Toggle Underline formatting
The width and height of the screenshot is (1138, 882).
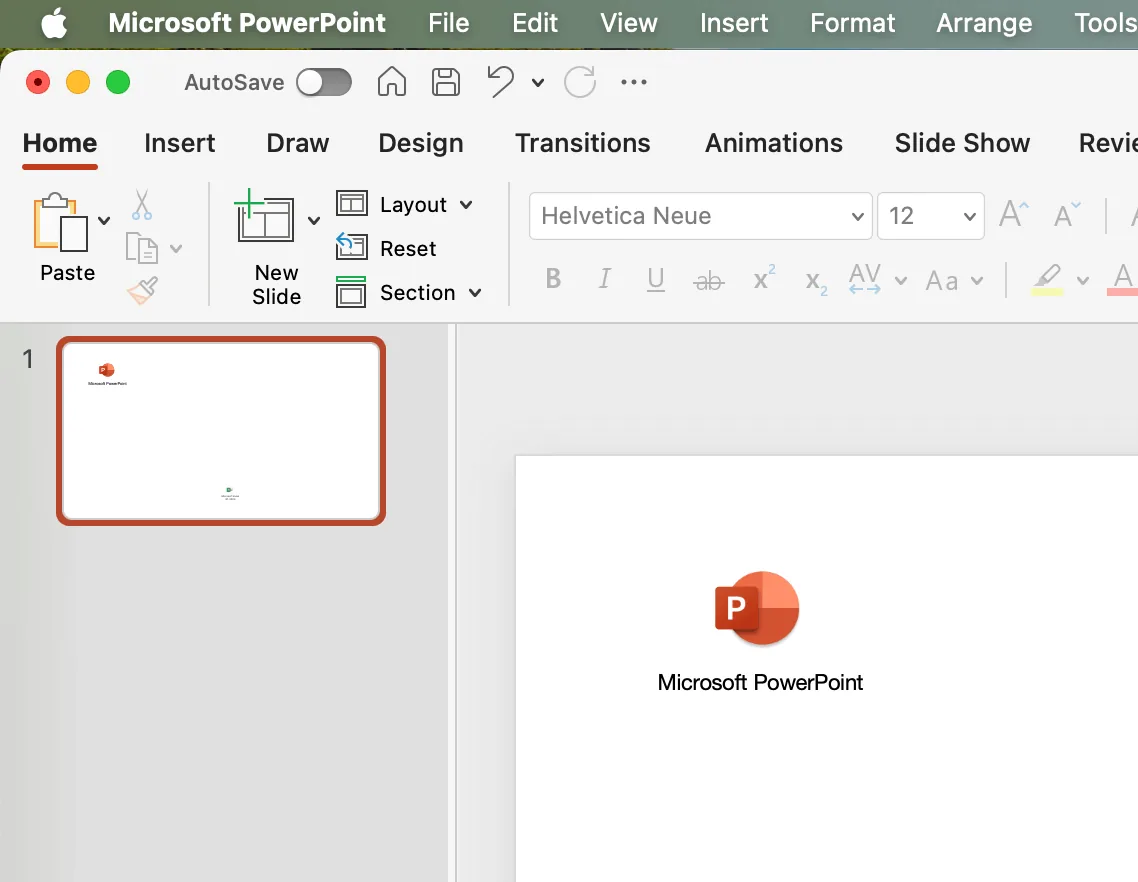pyautogui.click(x=655, y=279)
